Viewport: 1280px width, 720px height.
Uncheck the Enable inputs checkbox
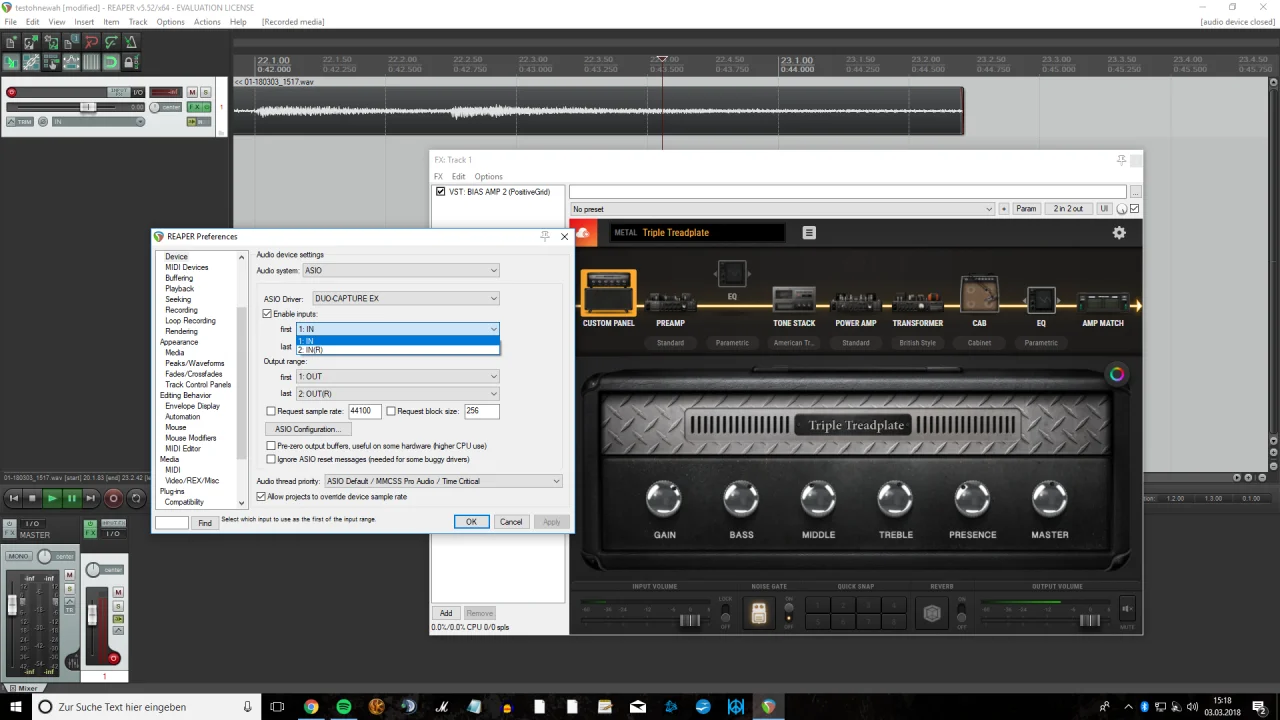point(268,314)
